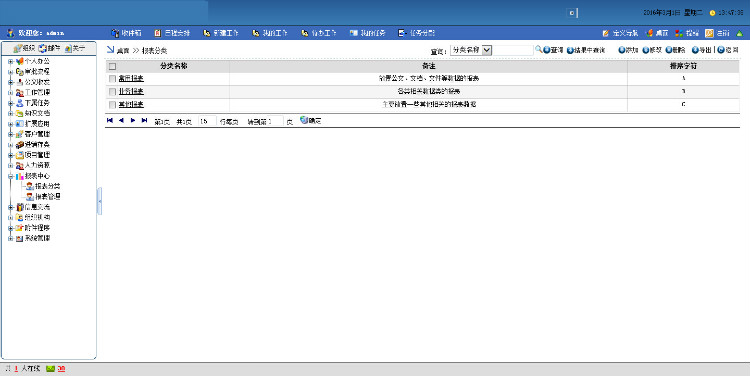Click the admin user avatar icon
The height and width of the screenshot is (376, 750).
[x=11, y=33]
